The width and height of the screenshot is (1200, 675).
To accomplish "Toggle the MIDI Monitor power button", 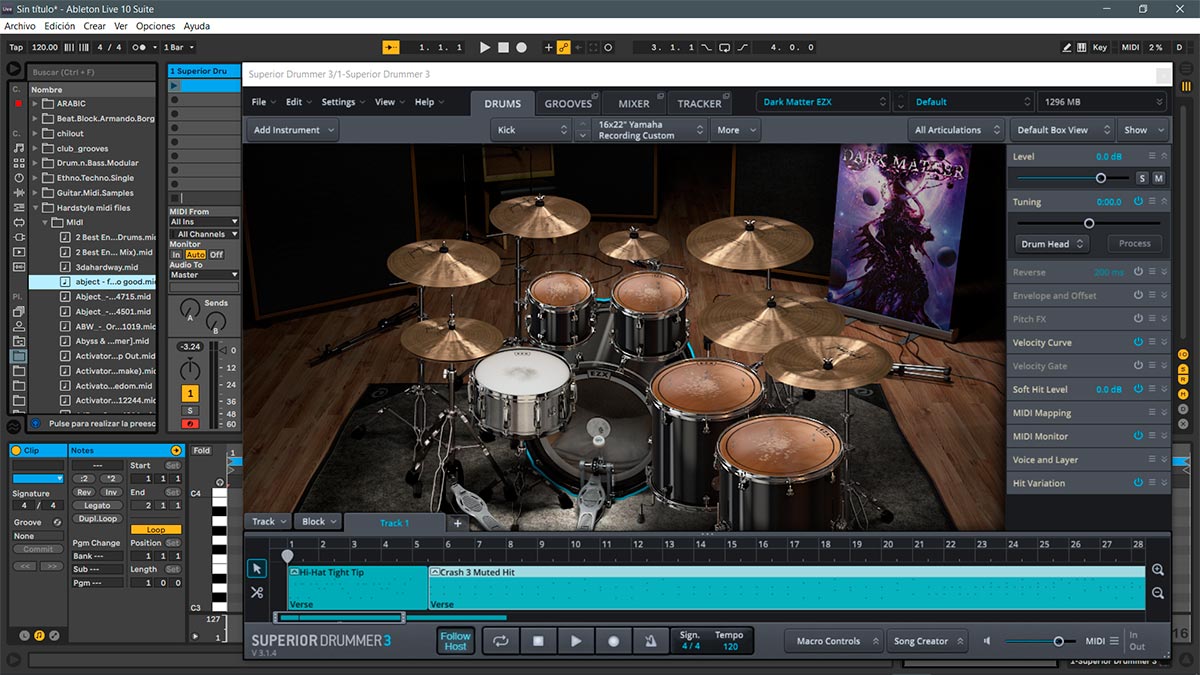I will (1138, 436).
